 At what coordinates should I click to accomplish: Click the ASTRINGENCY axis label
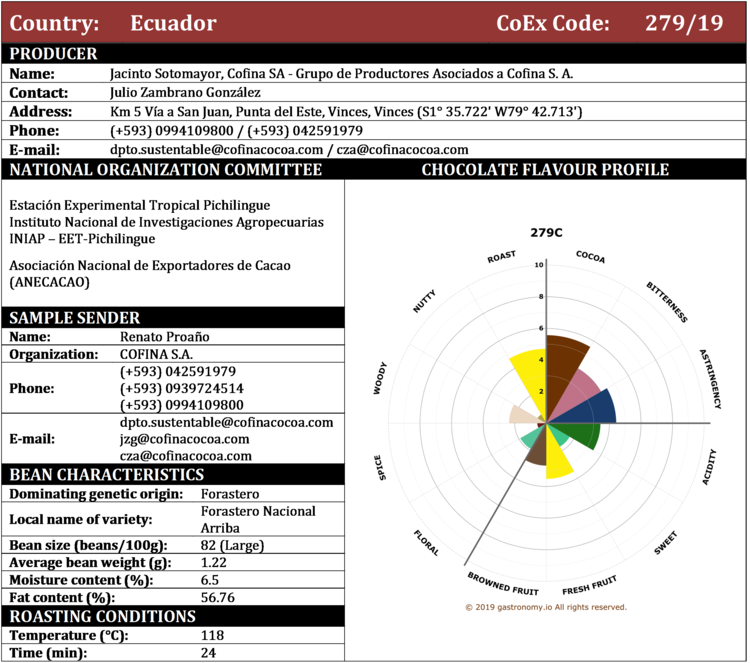(x=710, y=379)
